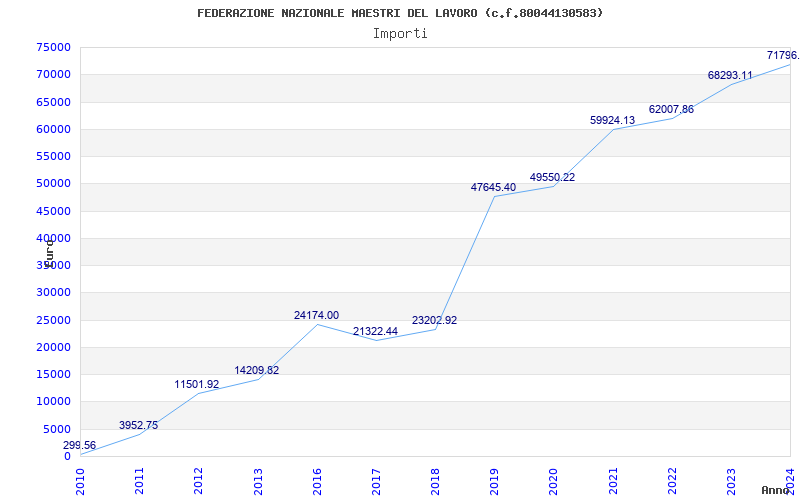The height and width of the screenshot is (500, 800).
Task: Select the 23202.92 data label for 2018
Action: click(x=434, y=320)
